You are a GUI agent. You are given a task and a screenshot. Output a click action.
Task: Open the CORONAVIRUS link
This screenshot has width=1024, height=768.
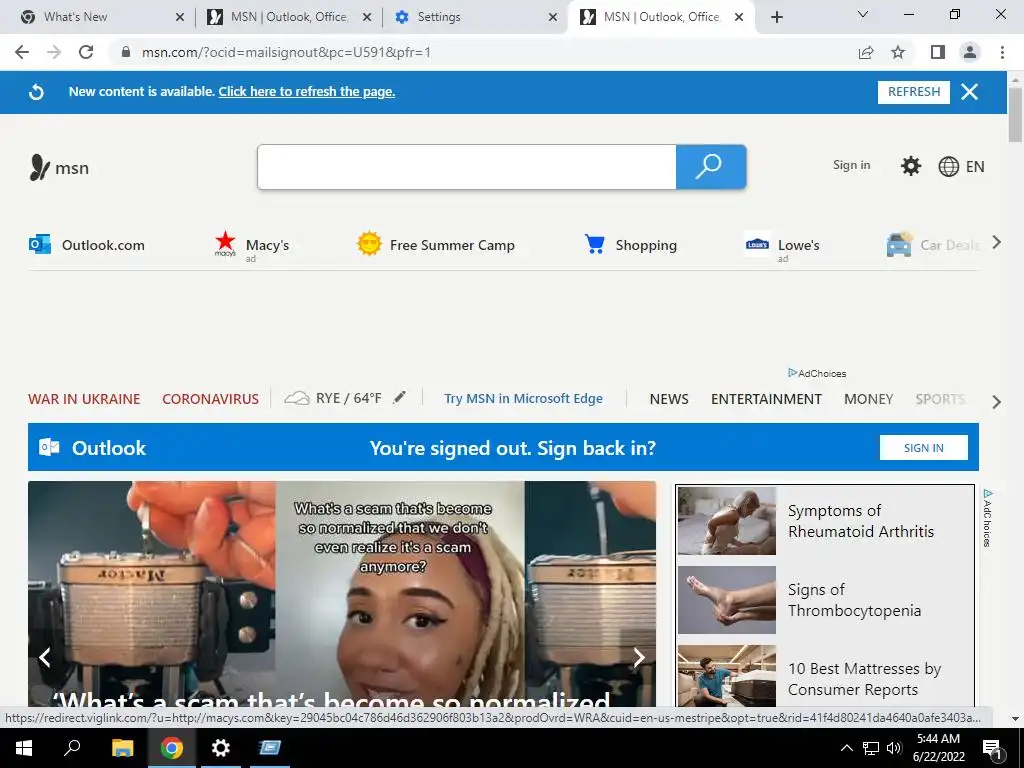pos(210,399)
